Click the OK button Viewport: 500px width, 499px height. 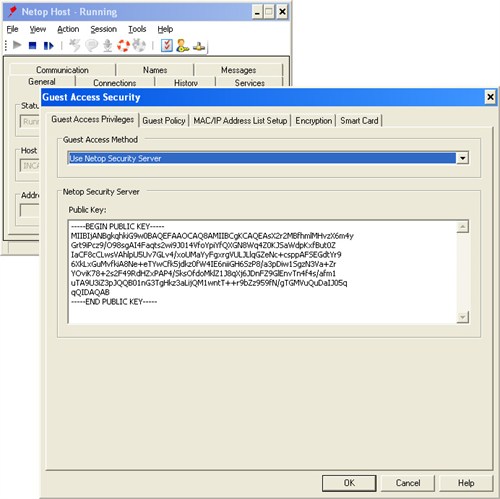point(349,483)
